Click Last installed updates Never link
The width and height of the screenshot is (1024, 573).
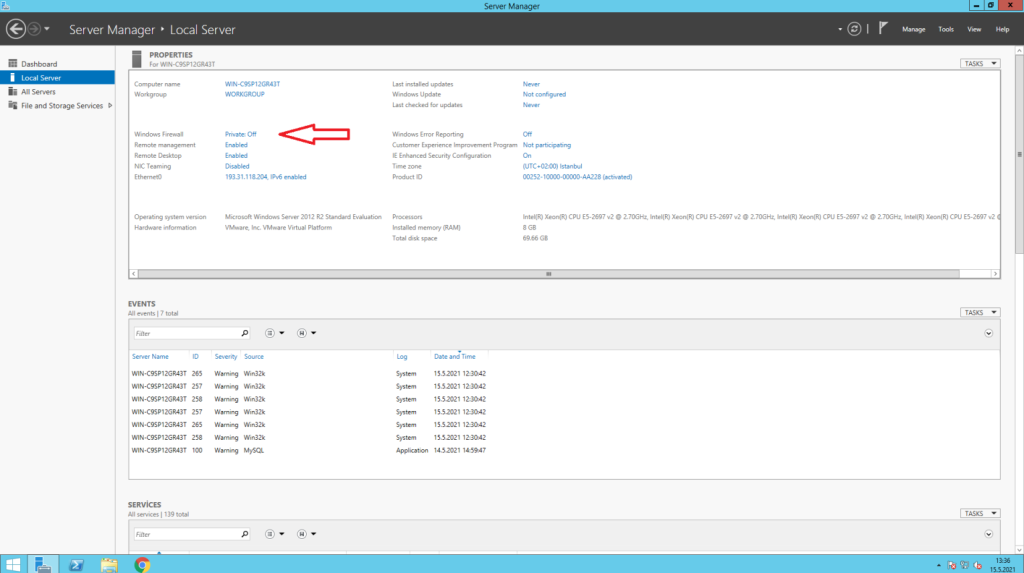click(531, 84)
